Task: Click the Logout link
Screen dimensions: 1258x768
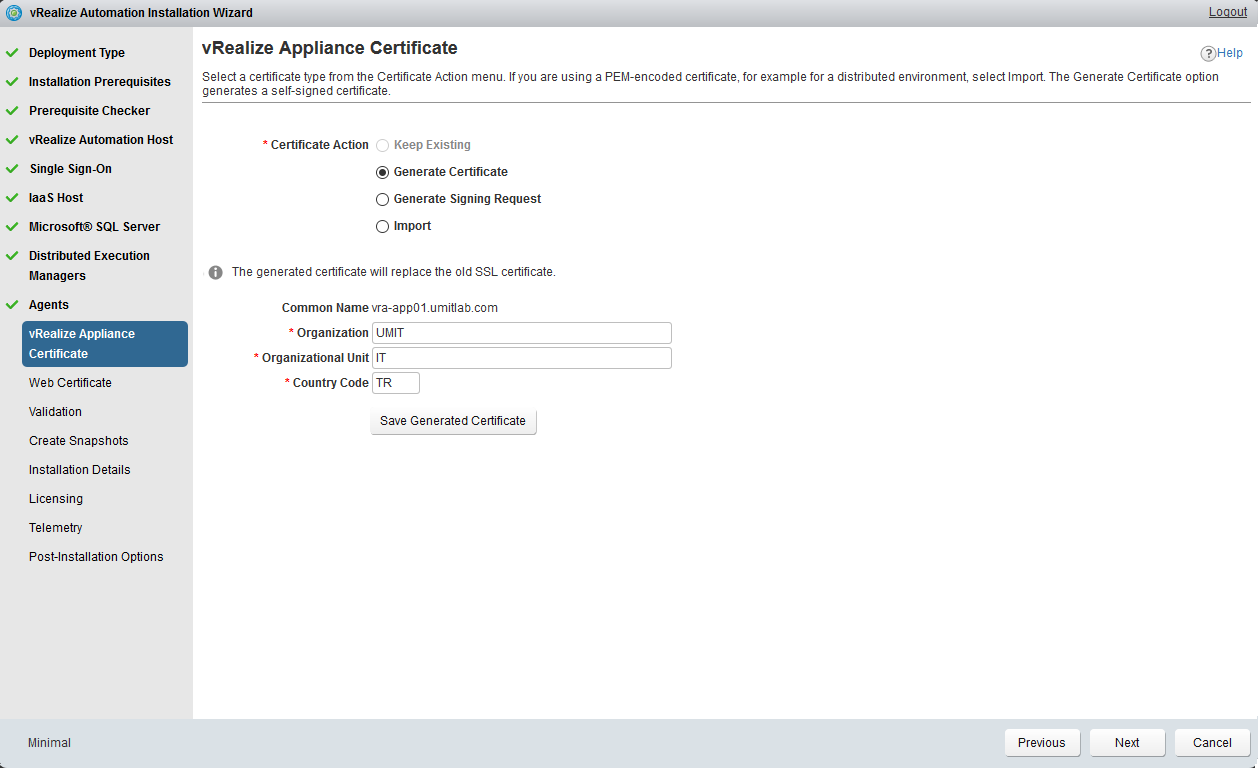Action: [x=1227, y=12]
